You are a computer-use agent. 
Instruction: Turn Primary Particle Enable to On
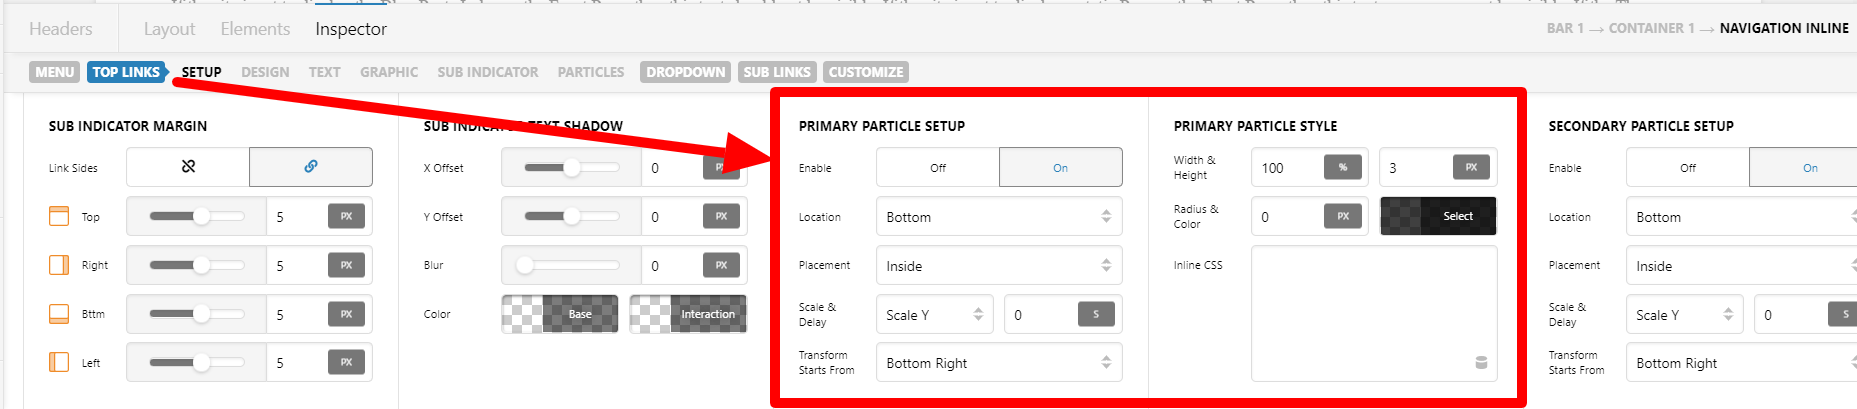1060,167
